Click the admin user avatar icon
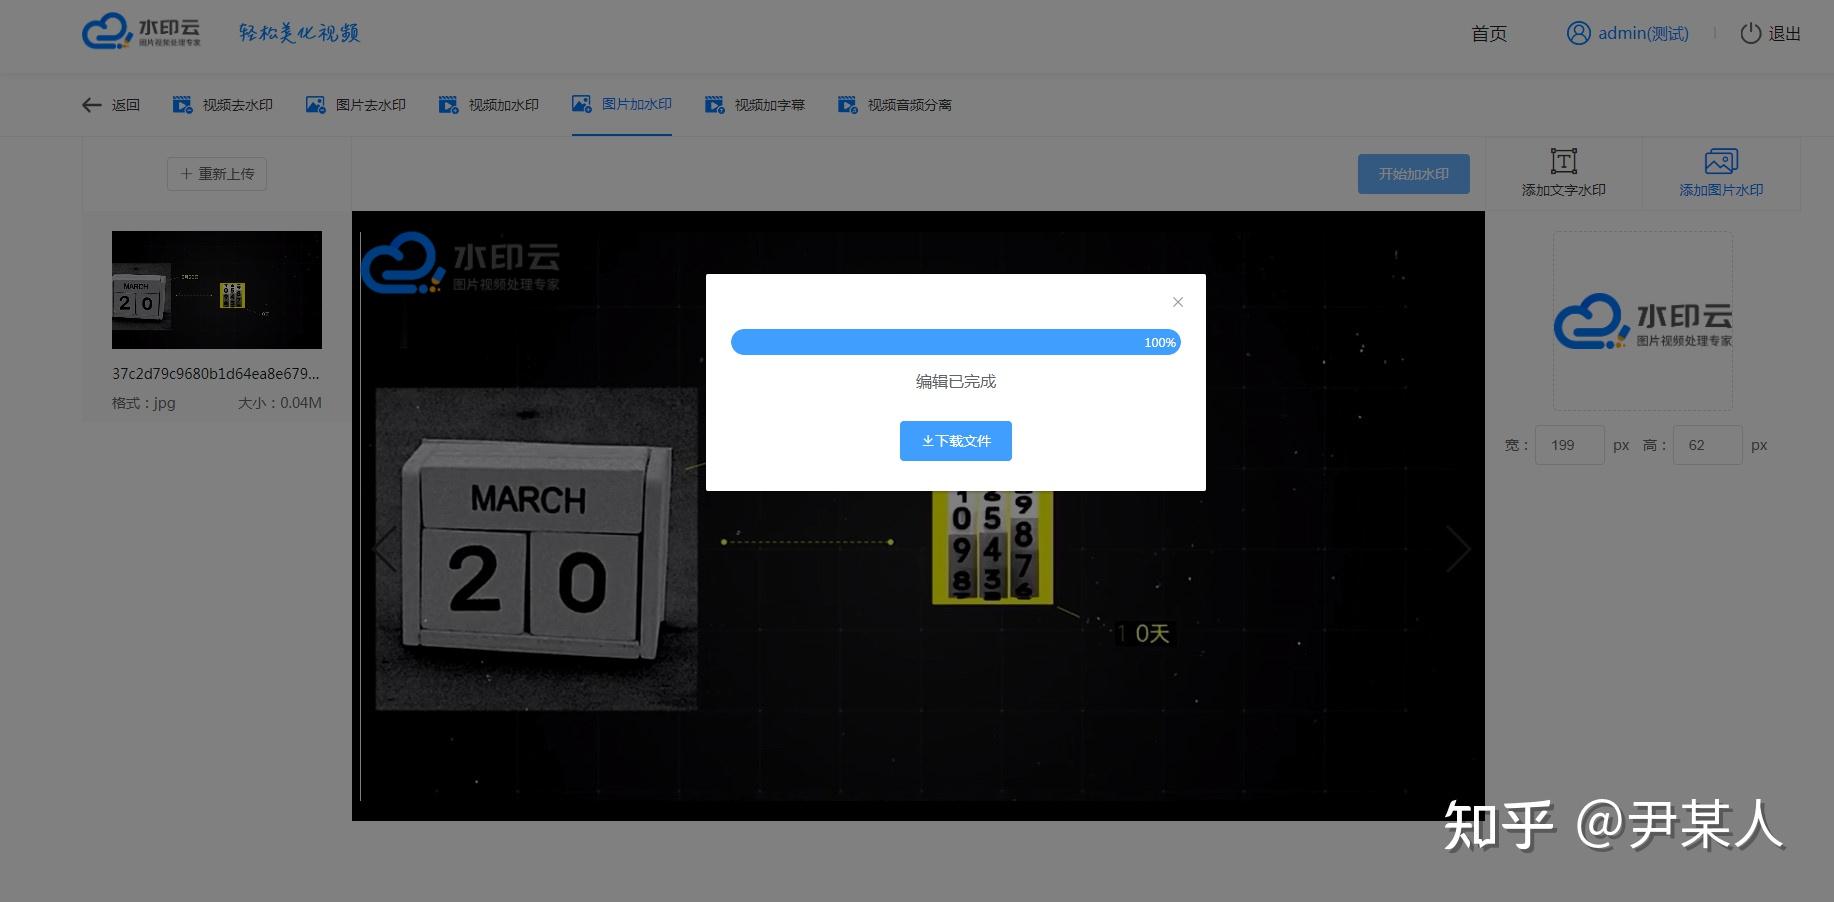 1578,33
